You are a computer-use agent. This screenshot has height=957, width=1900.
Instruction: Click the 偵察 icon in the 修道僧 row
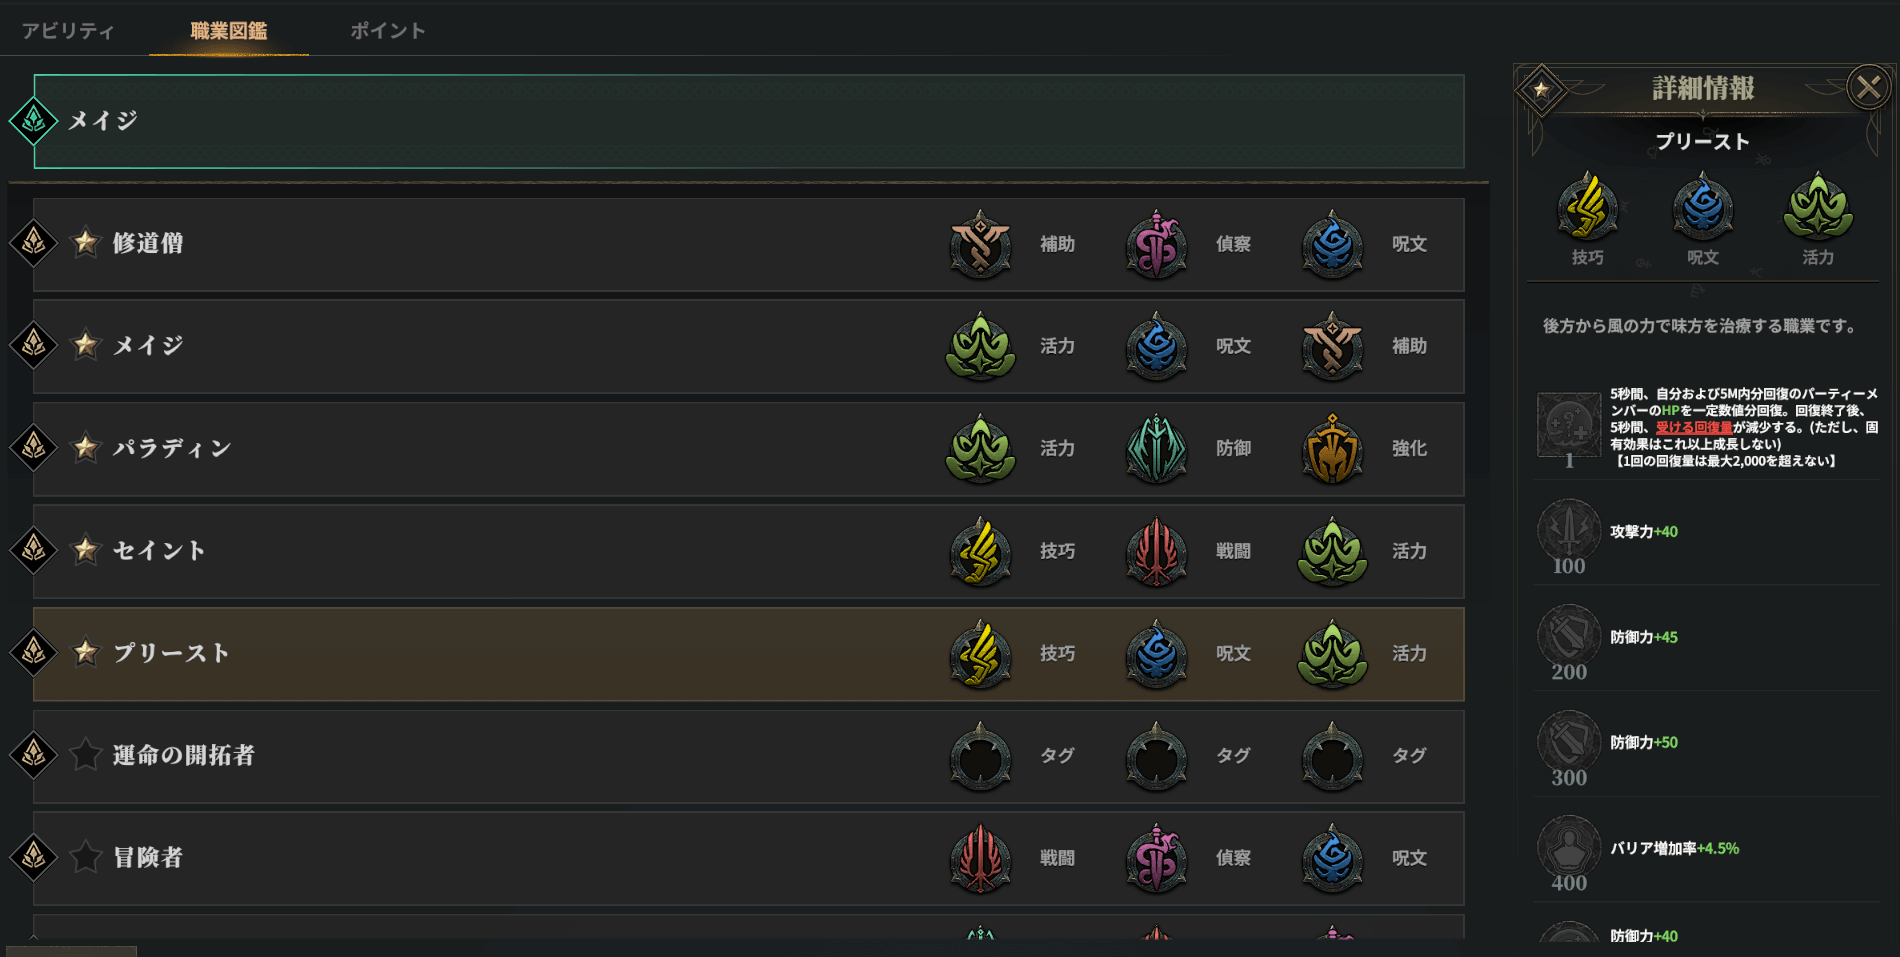[x=1156, y=245]
